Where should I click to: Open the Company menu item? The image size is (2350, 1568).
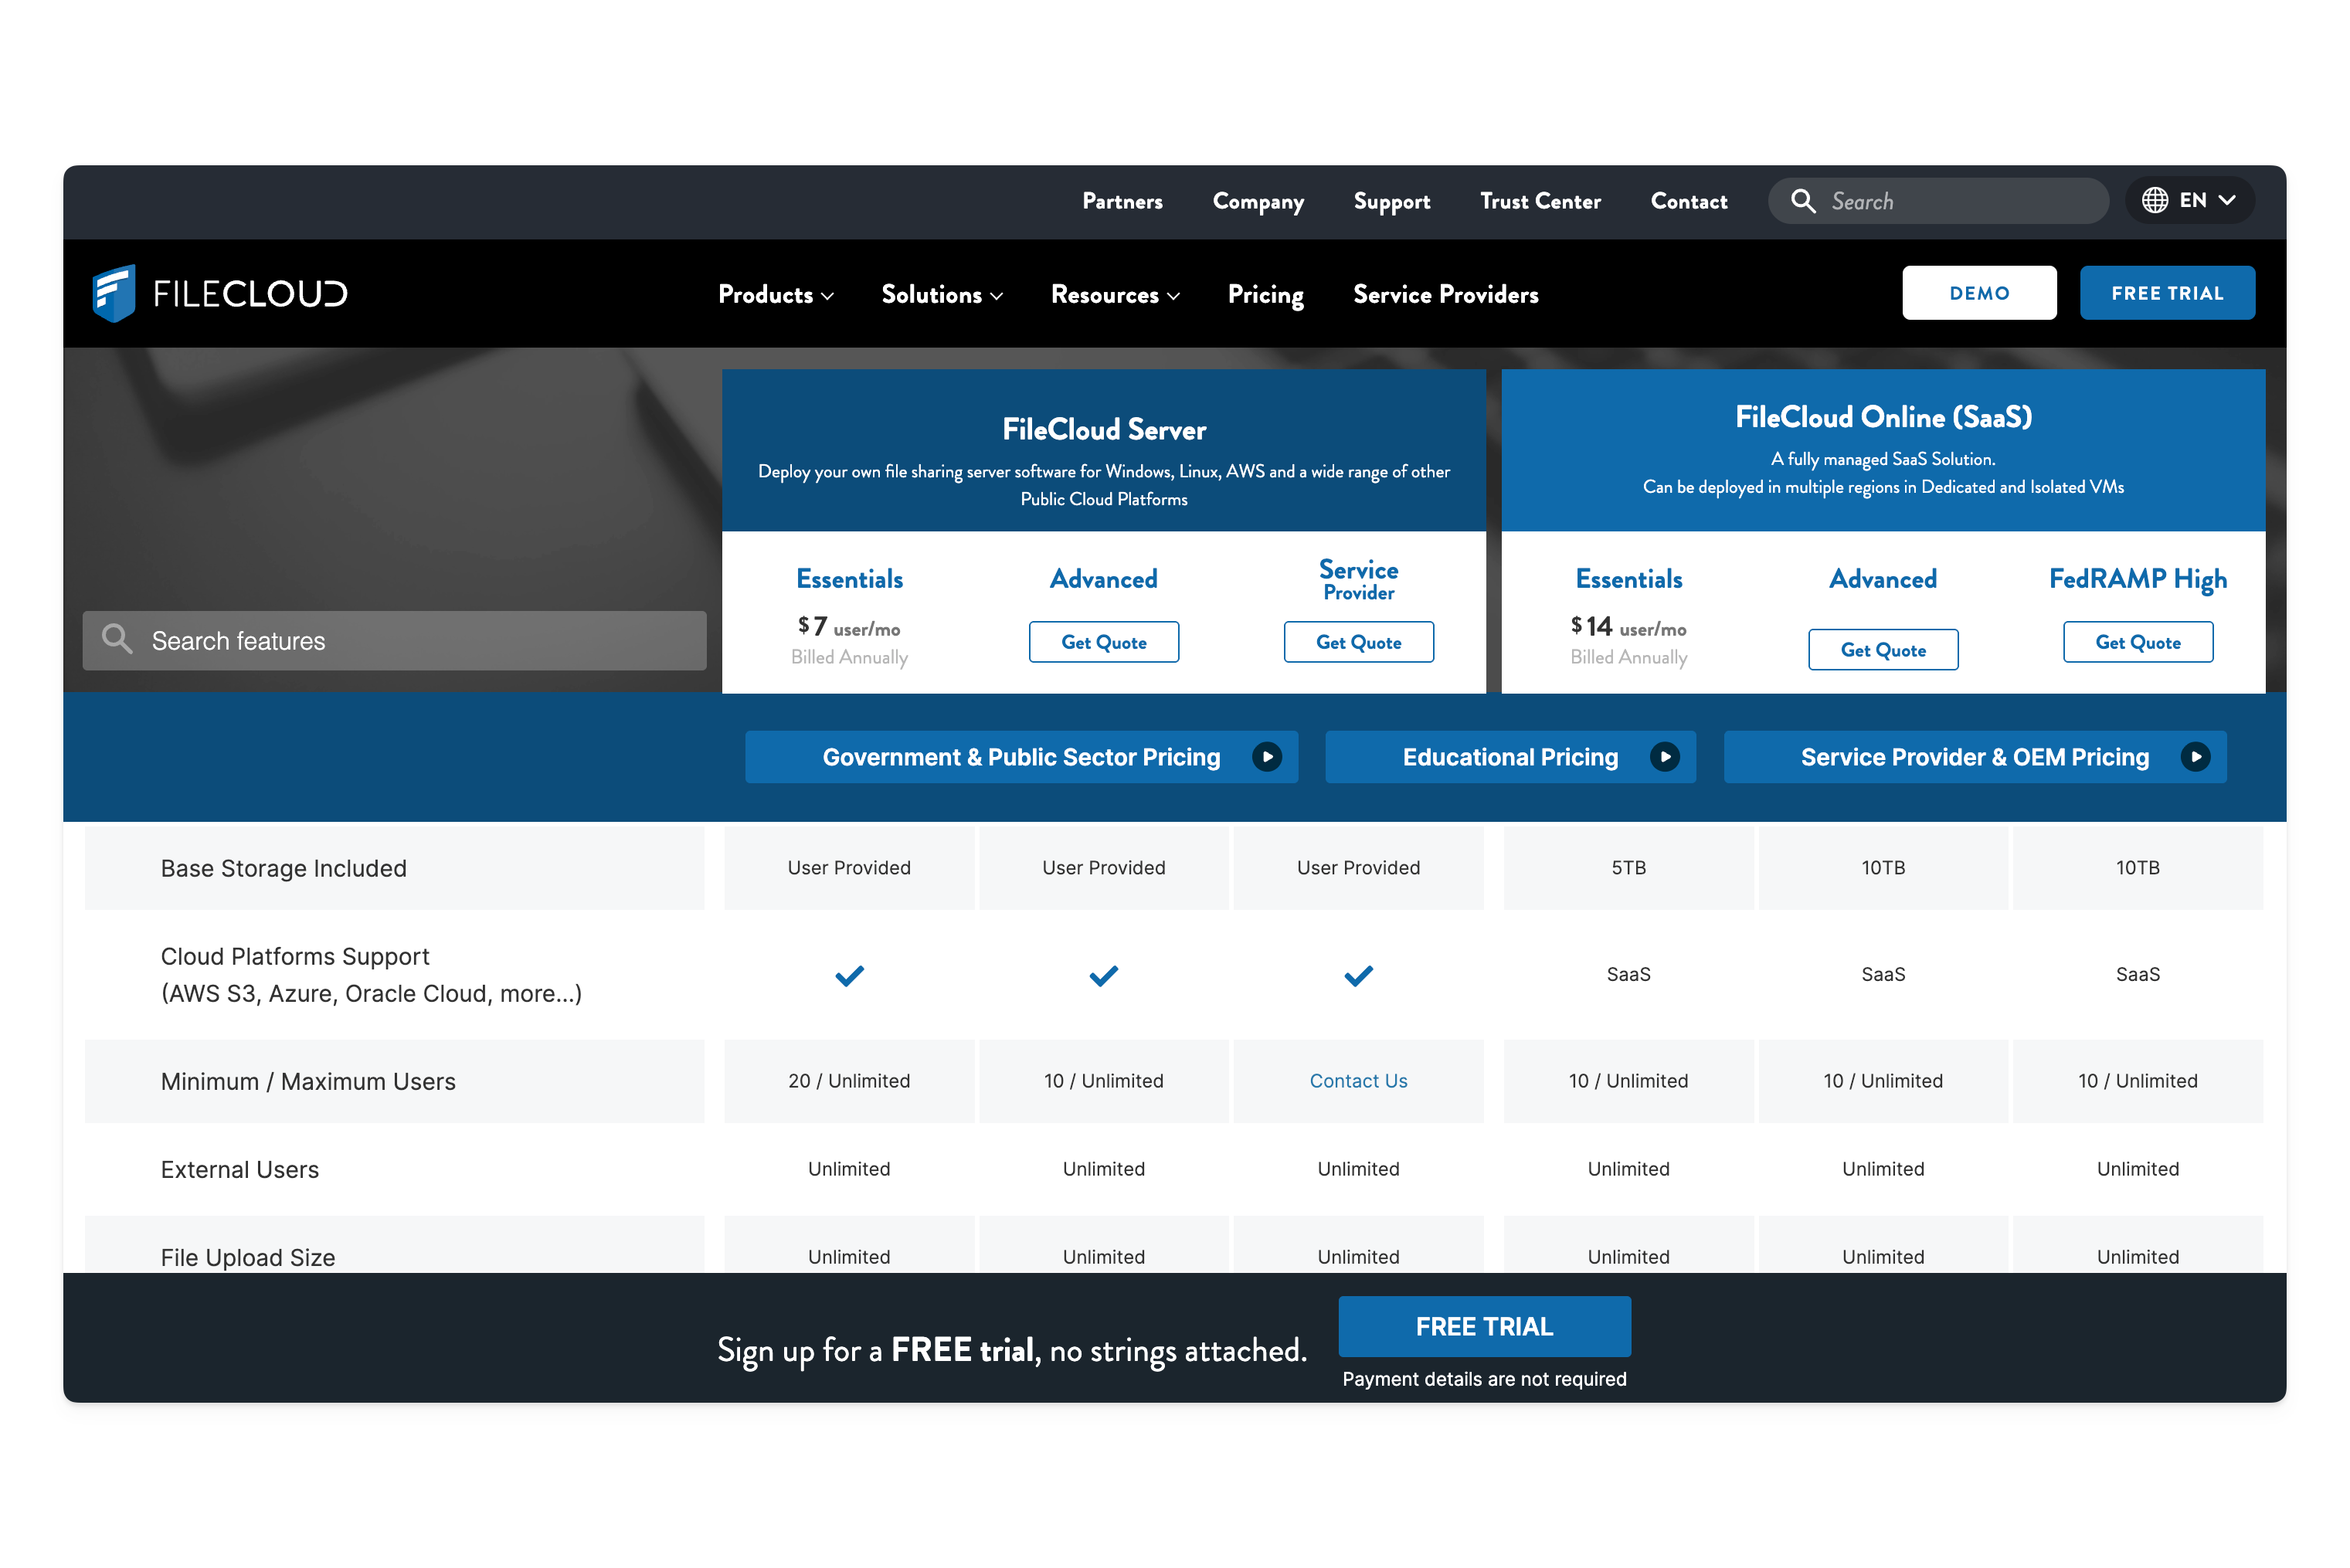click(x=1258, y=201)
